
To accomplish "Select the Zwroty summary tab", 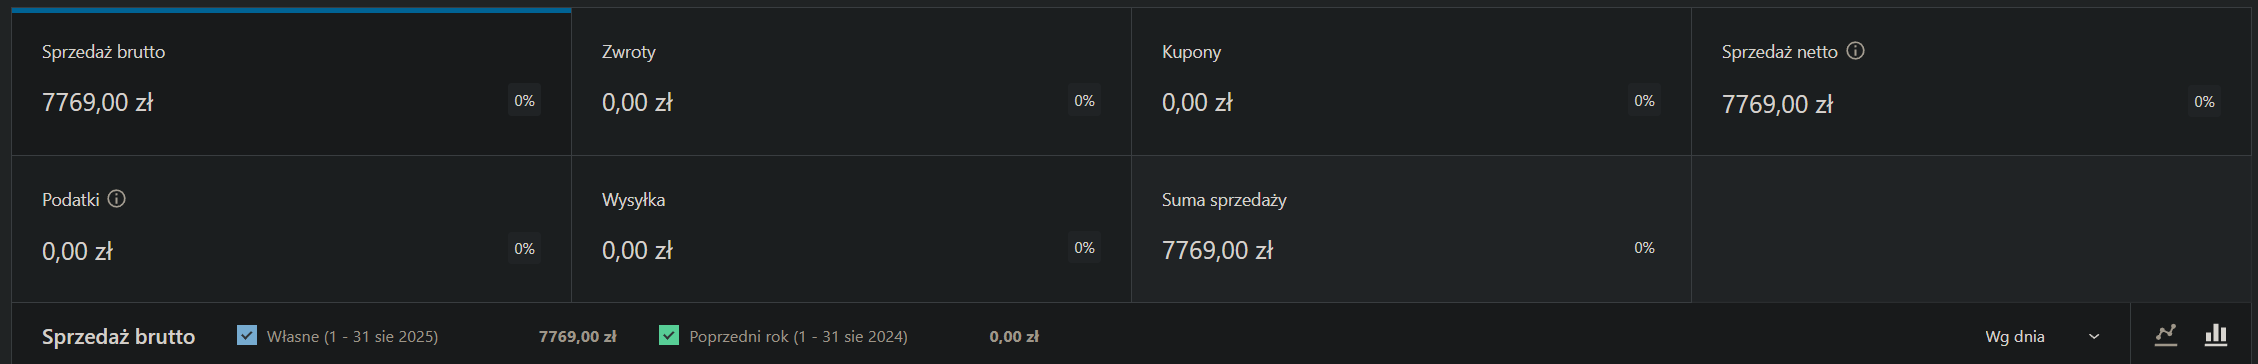I will [851, 81].
